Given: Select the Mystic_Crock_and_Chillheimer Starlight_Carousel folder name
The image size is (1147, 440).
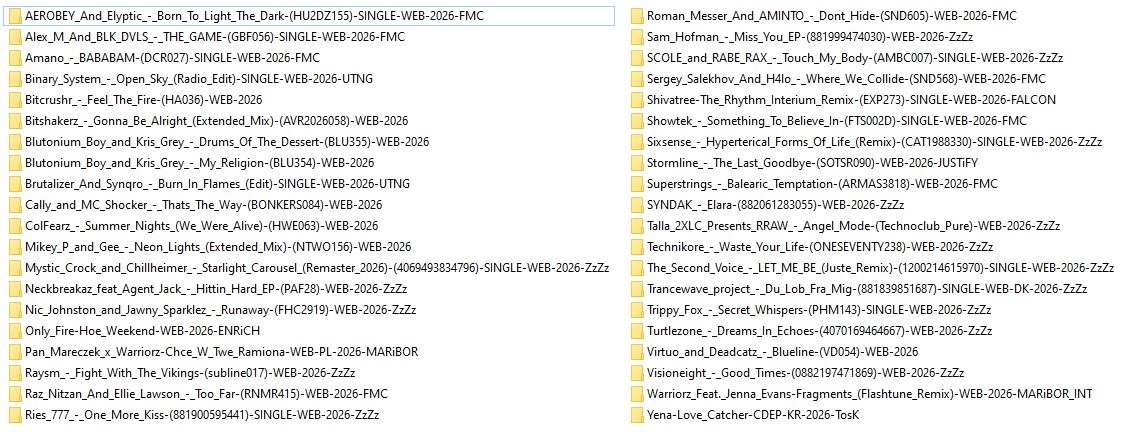Looking at the screenshot, I should click(317, 268).
